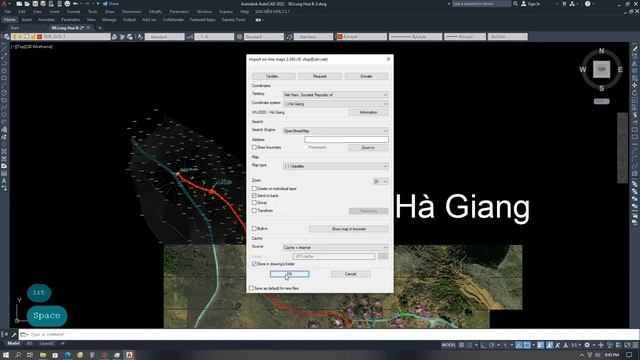Click into the Address input field
Screen dimensions: 640x360
346,140
